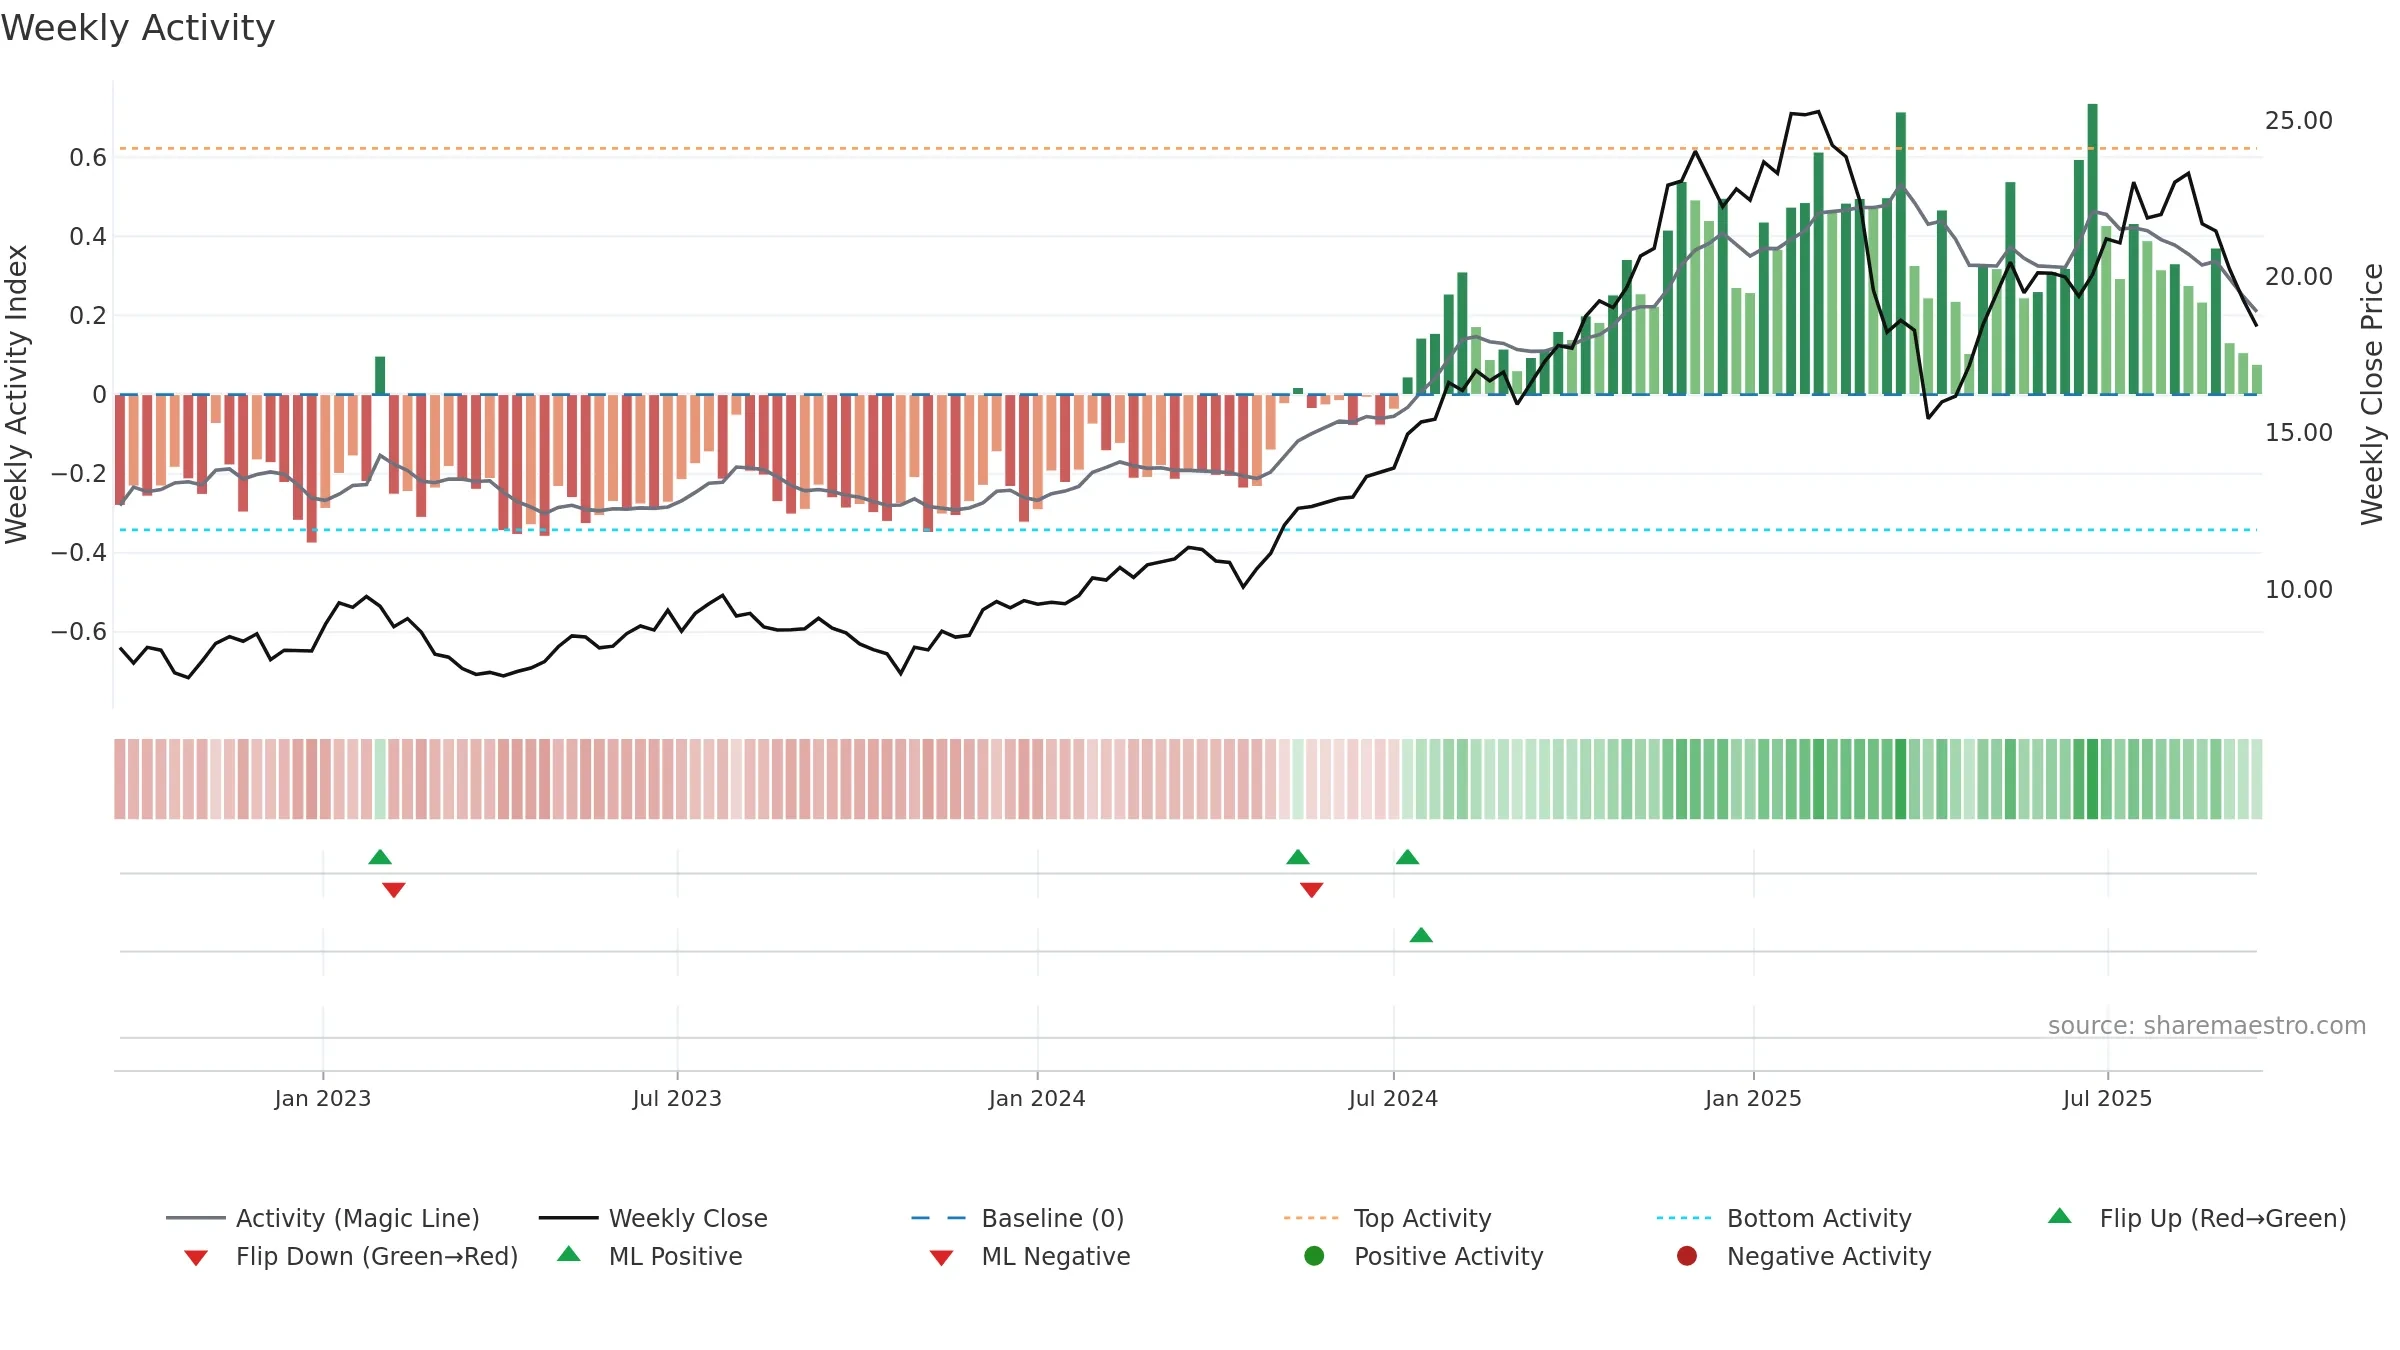
Task: Click the 0.6 activity index tick label
Action: [88, 158]
